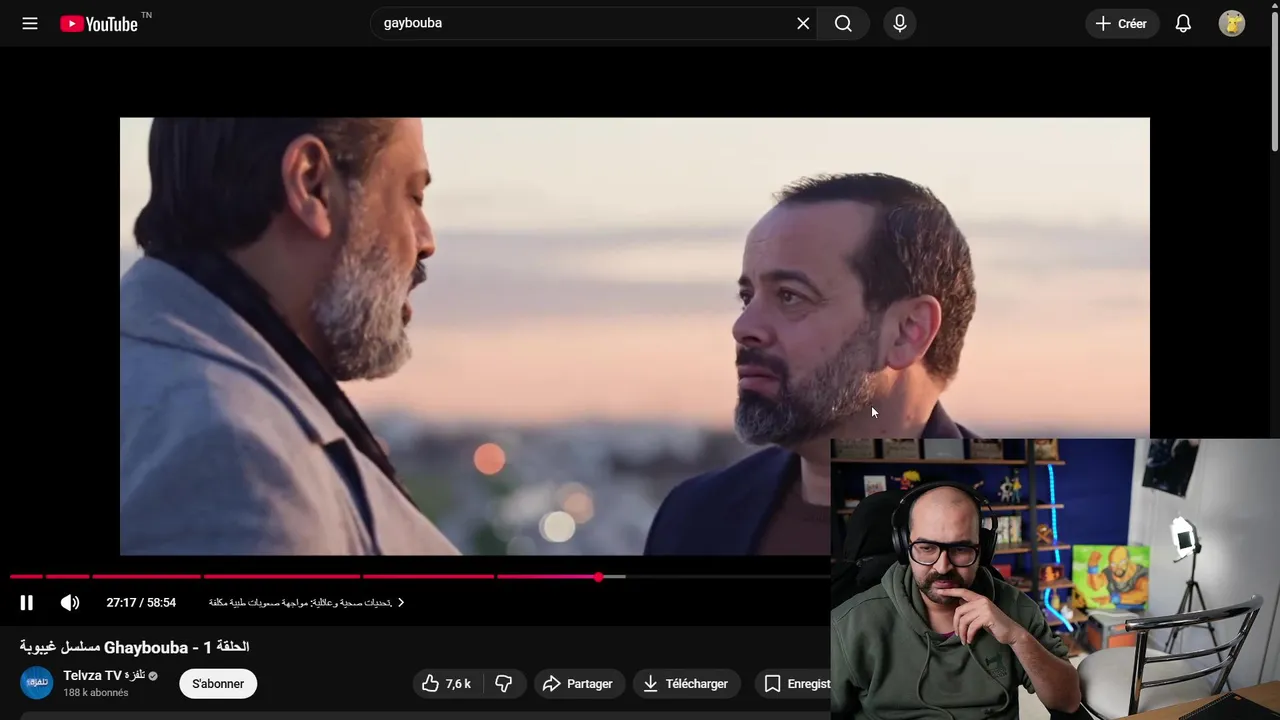Open the account avatar menu

pyautogui.click(x=1232, y=23)
